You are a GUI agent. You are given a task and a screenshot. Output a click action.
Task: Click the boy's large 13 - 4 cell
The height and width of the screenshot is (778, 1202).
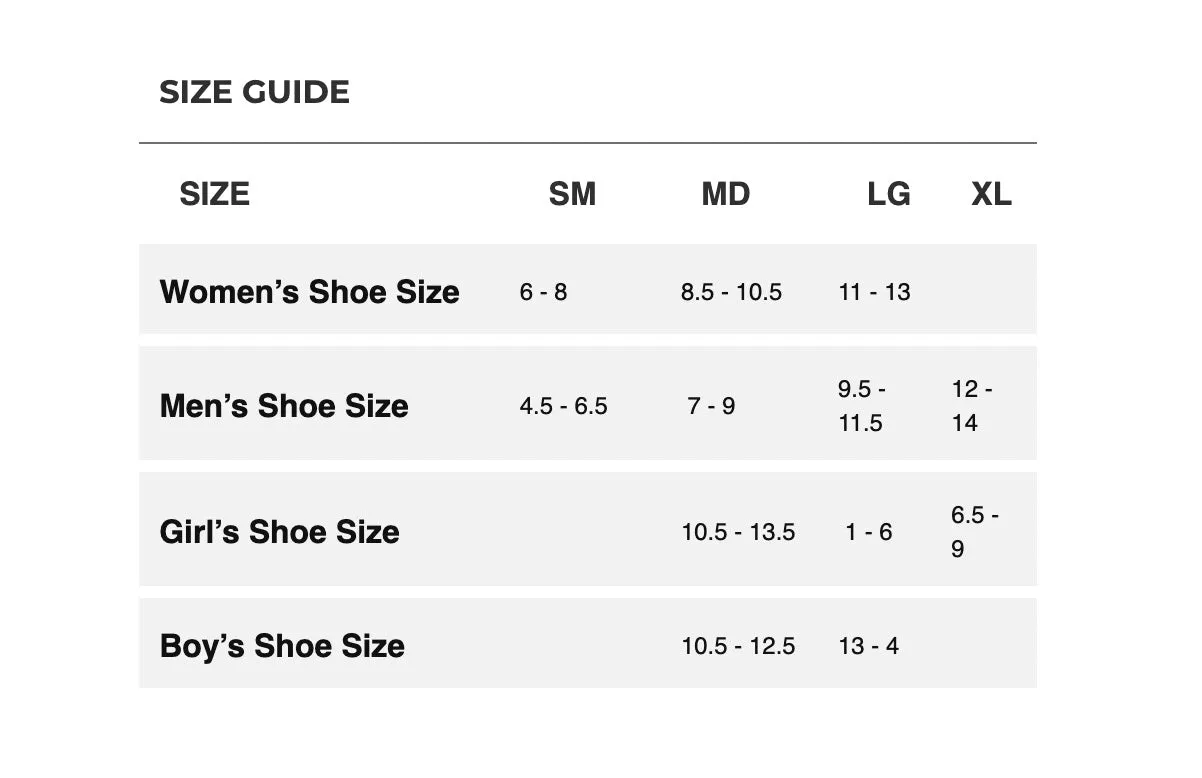click(868, 646)
